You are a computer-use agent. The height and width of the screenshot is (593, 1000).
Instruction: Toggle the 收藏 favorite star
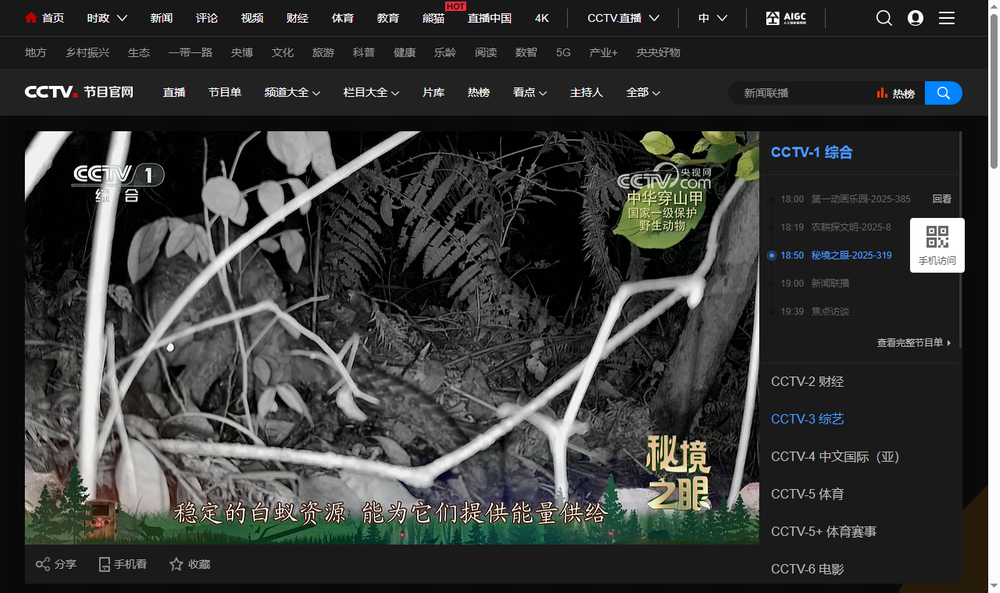[x=175, y=564]
